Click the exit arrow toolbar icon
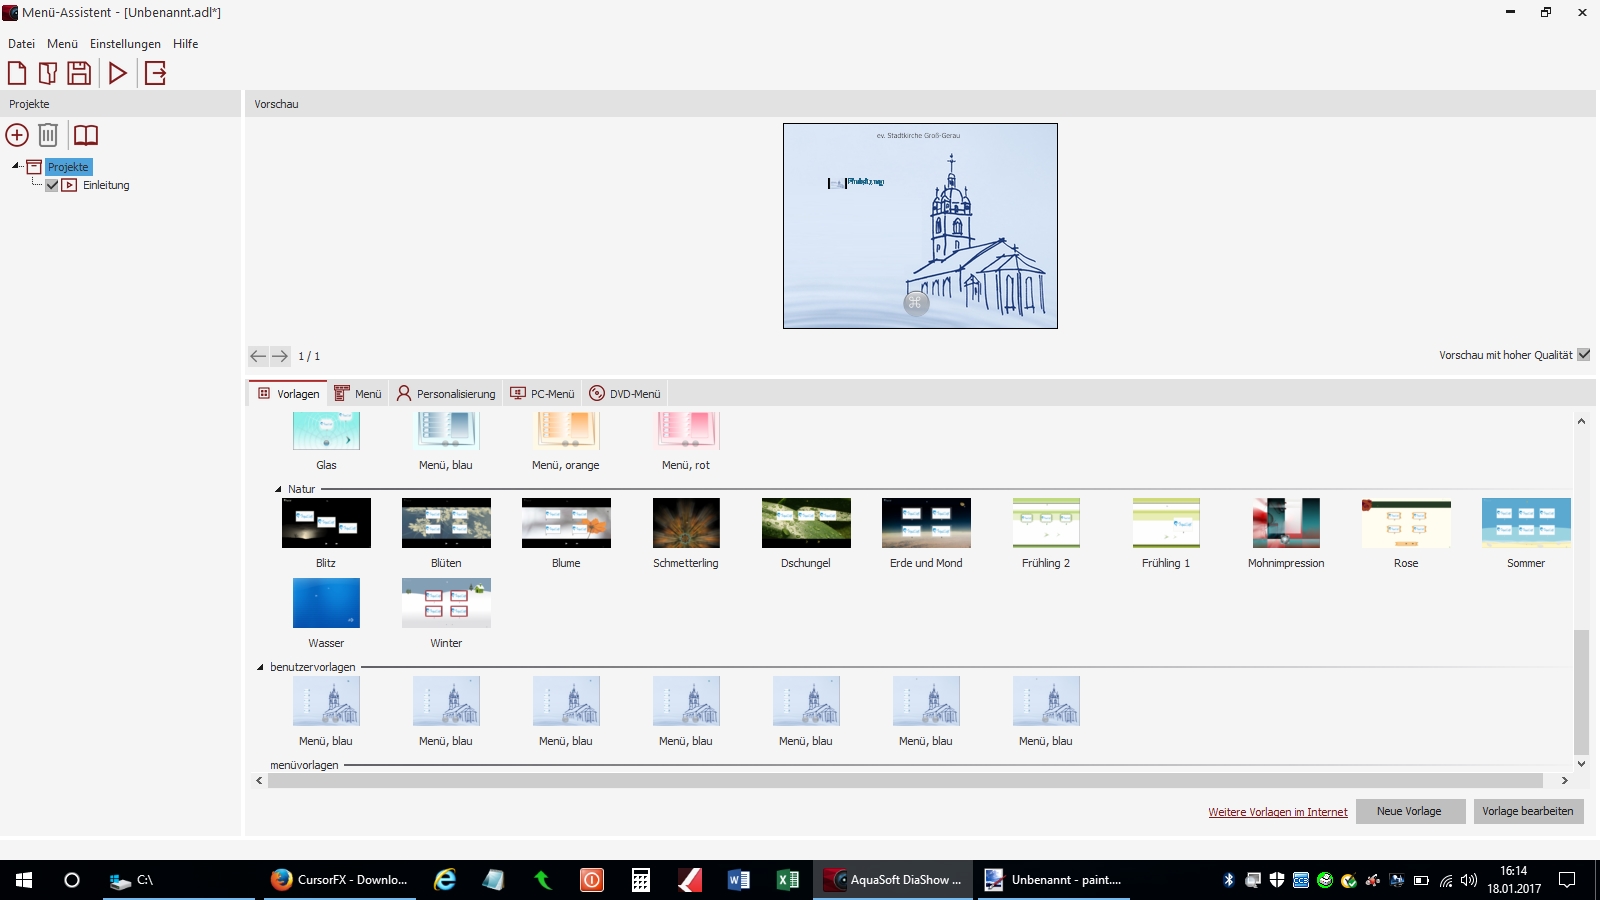The height and width of the screenshot is (900, 1600). [x=155, y=73]
